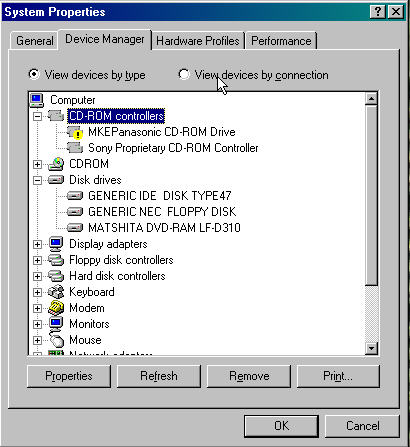
Task: Click the device list scroll down arrow
Action: coord(371,349)
